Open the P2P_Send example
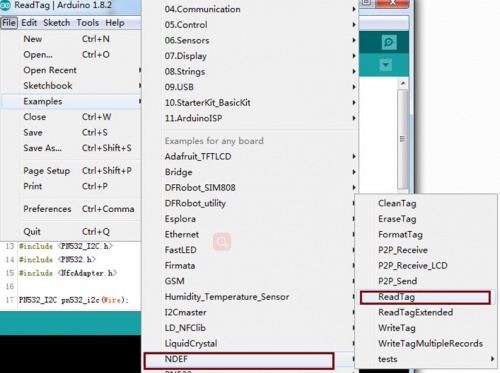500x373 pixels. coord(426,281)
